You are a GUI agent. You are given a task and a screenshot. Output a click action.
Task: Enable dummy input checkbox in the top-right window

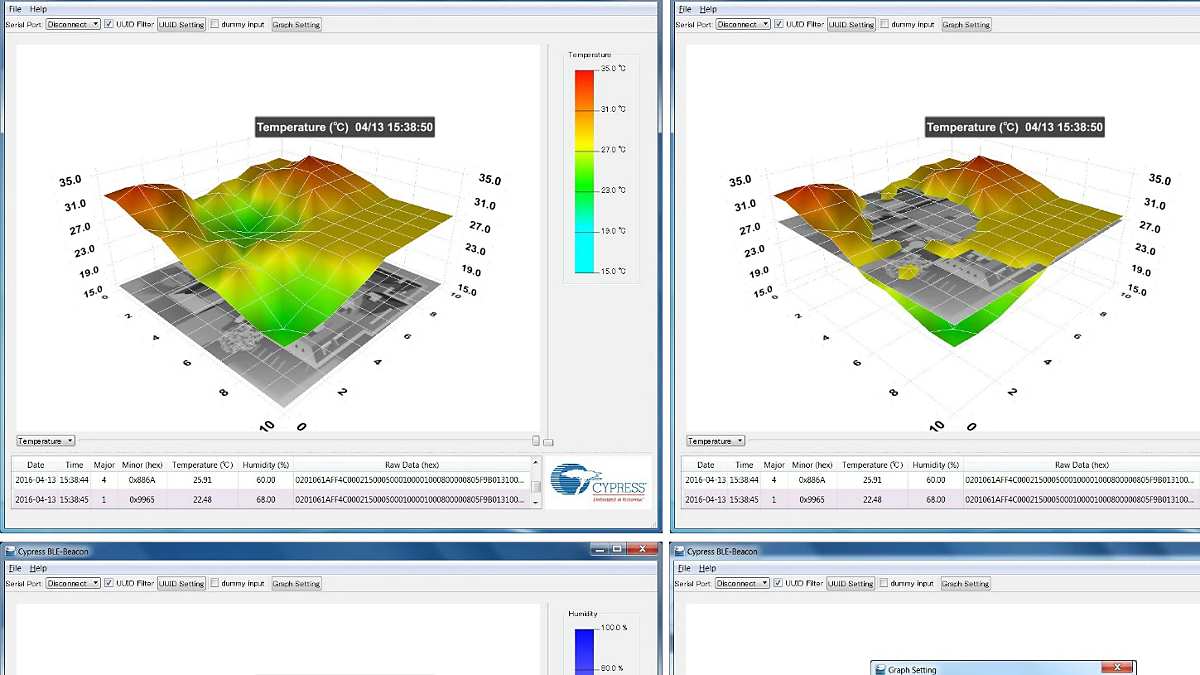coord(885,24)
